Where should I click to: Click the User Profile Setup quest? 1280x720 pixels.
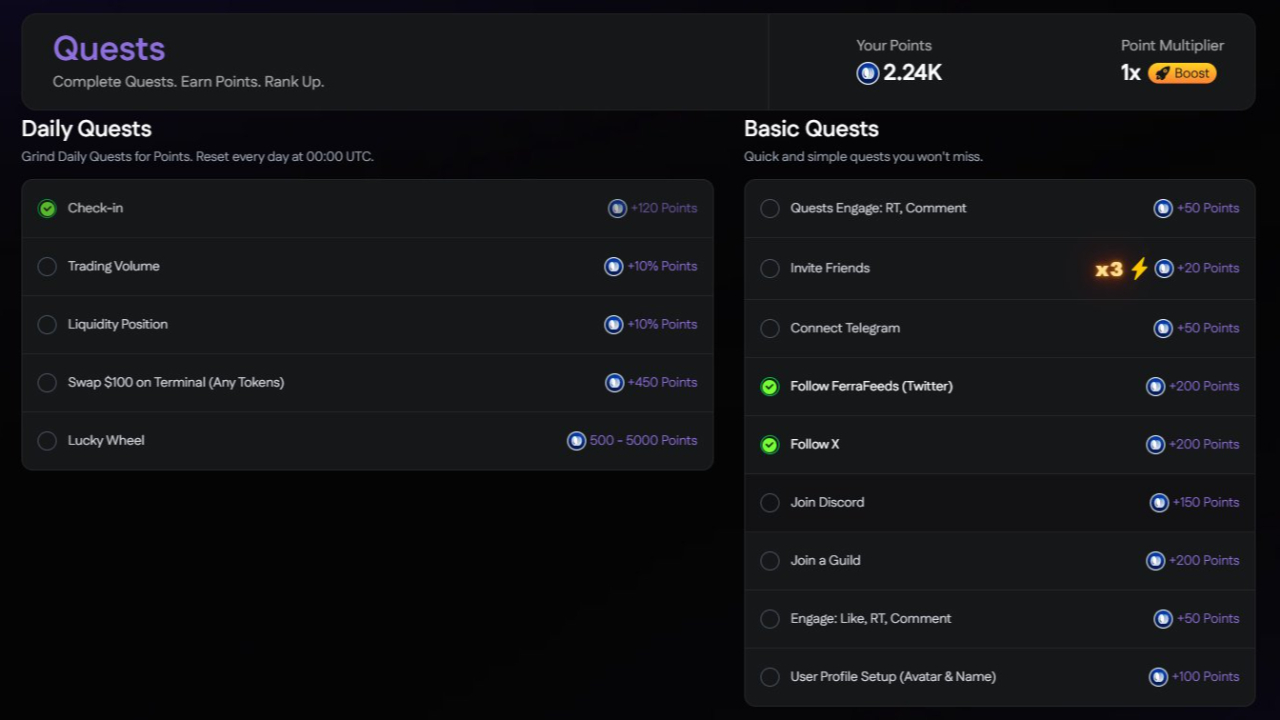893,676
